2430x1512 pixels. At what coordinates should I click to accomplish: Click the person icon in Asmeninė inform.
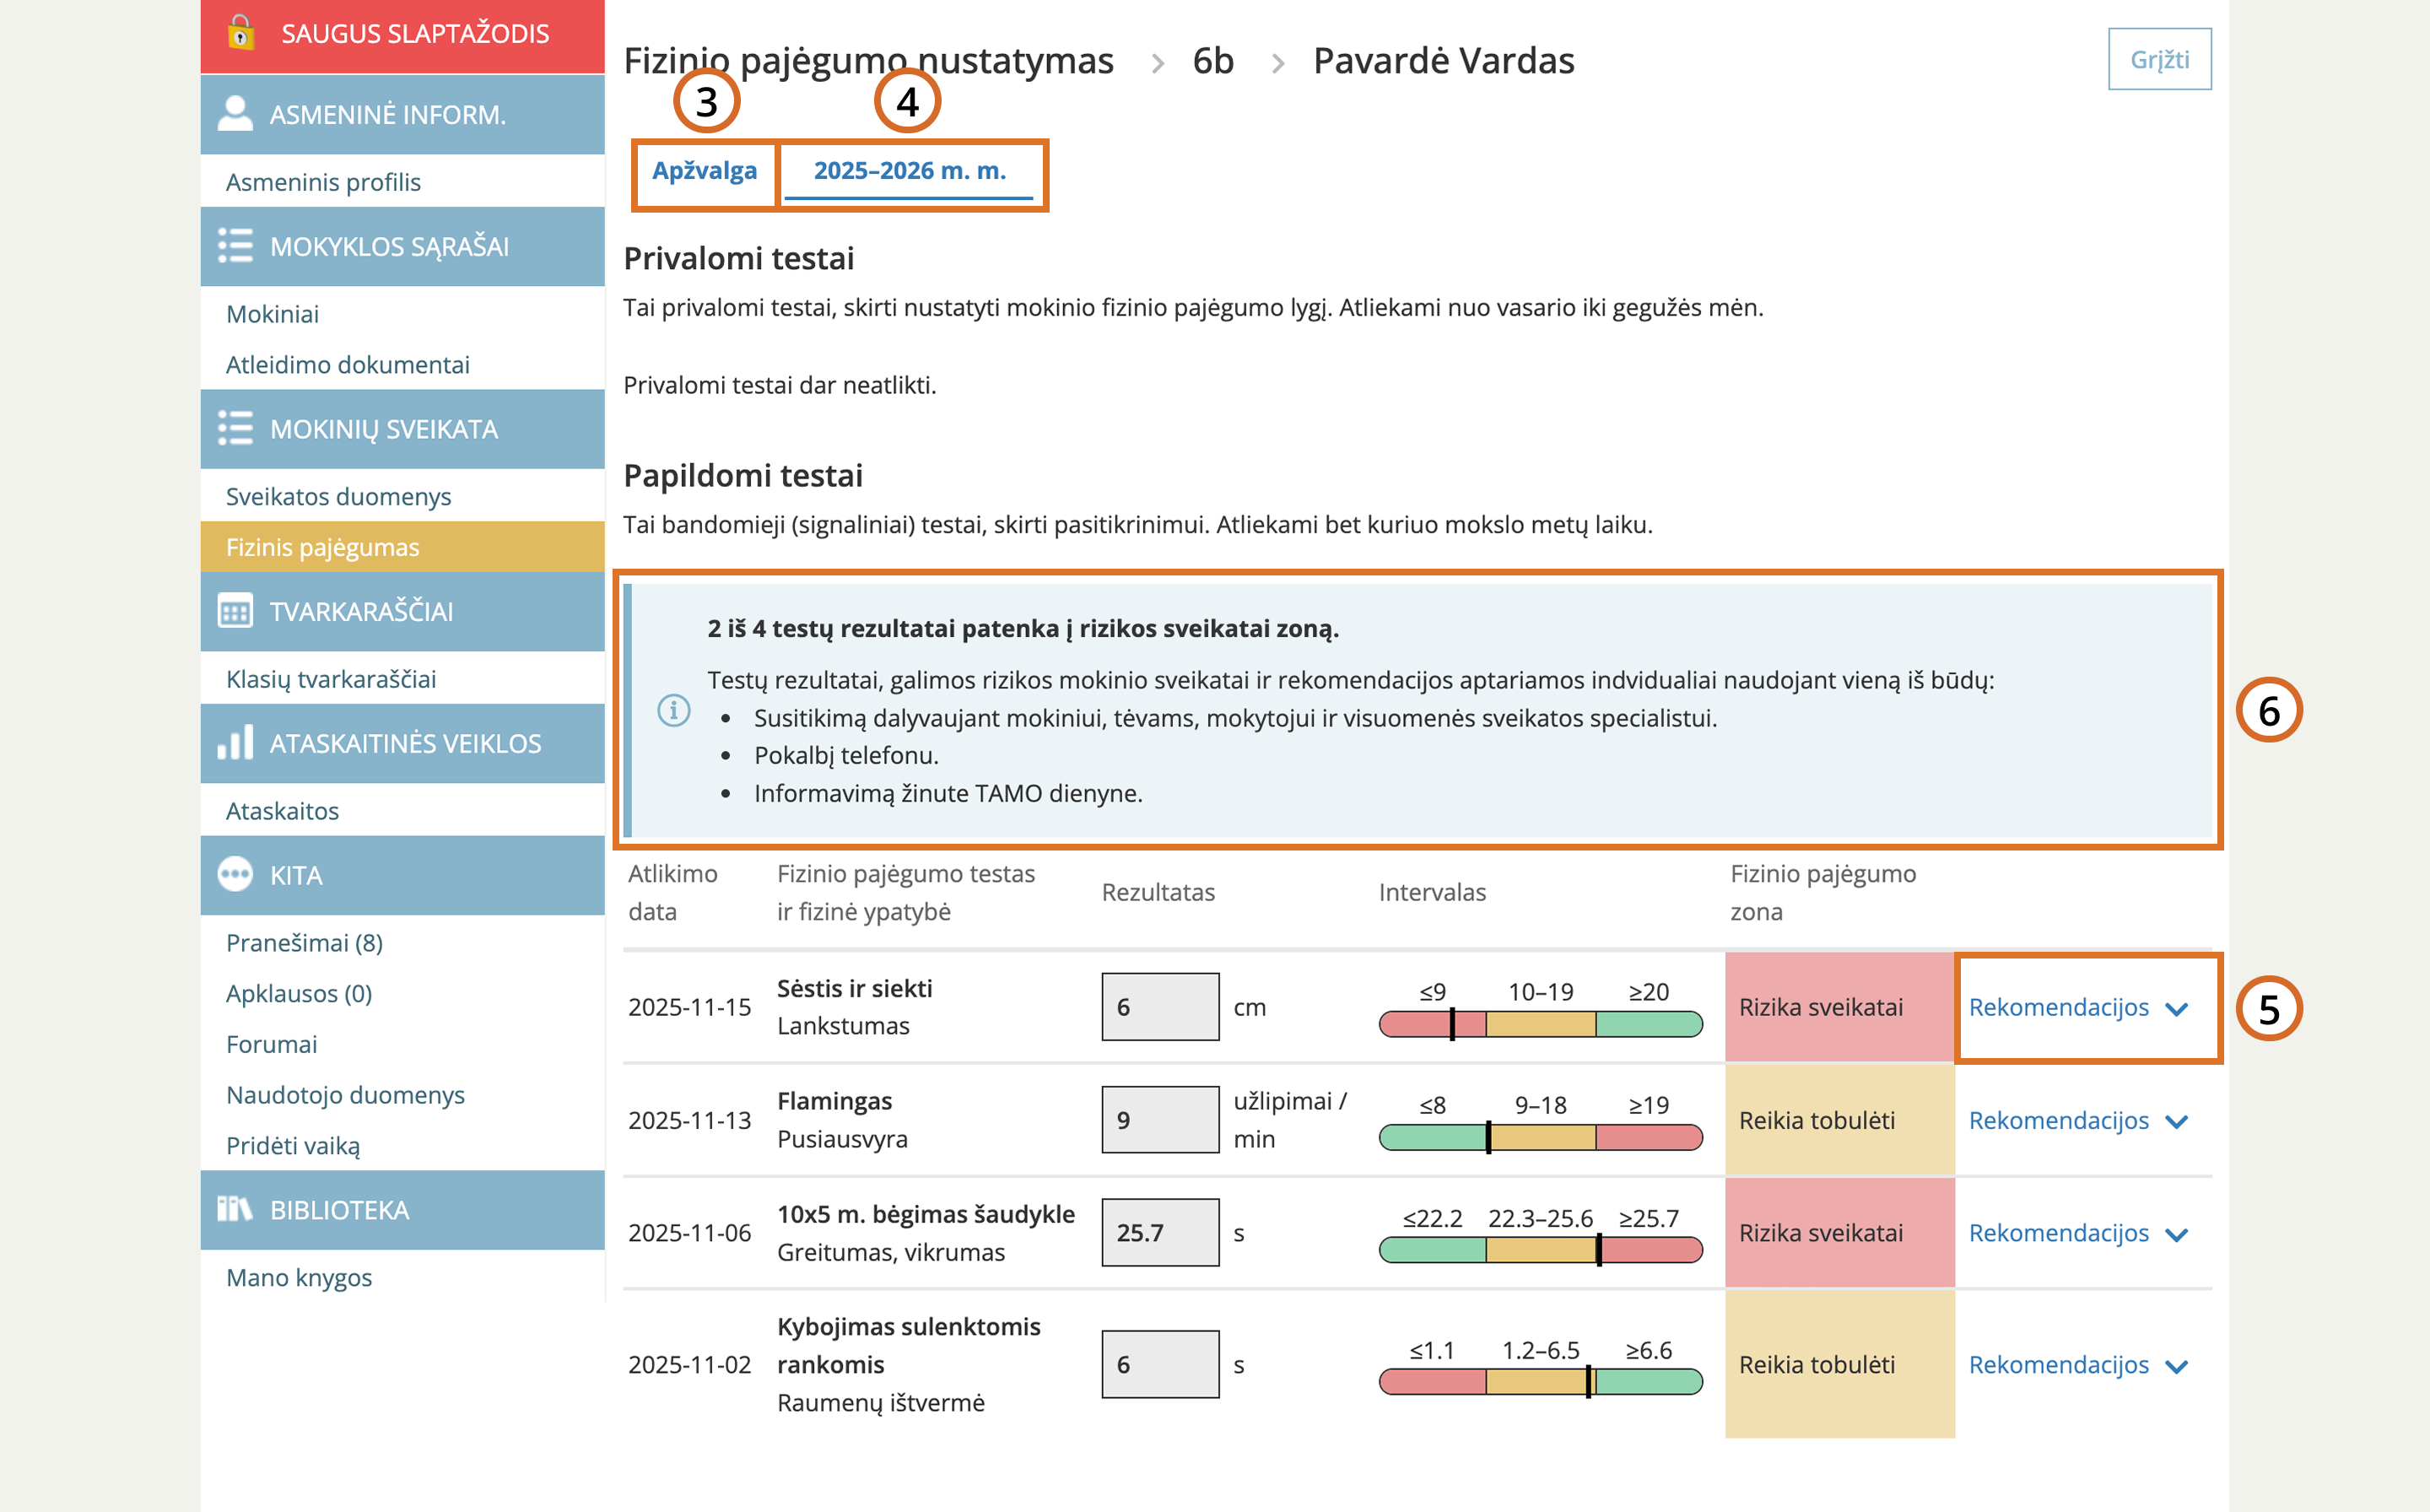pyautogui.click(x=236, y=114)
